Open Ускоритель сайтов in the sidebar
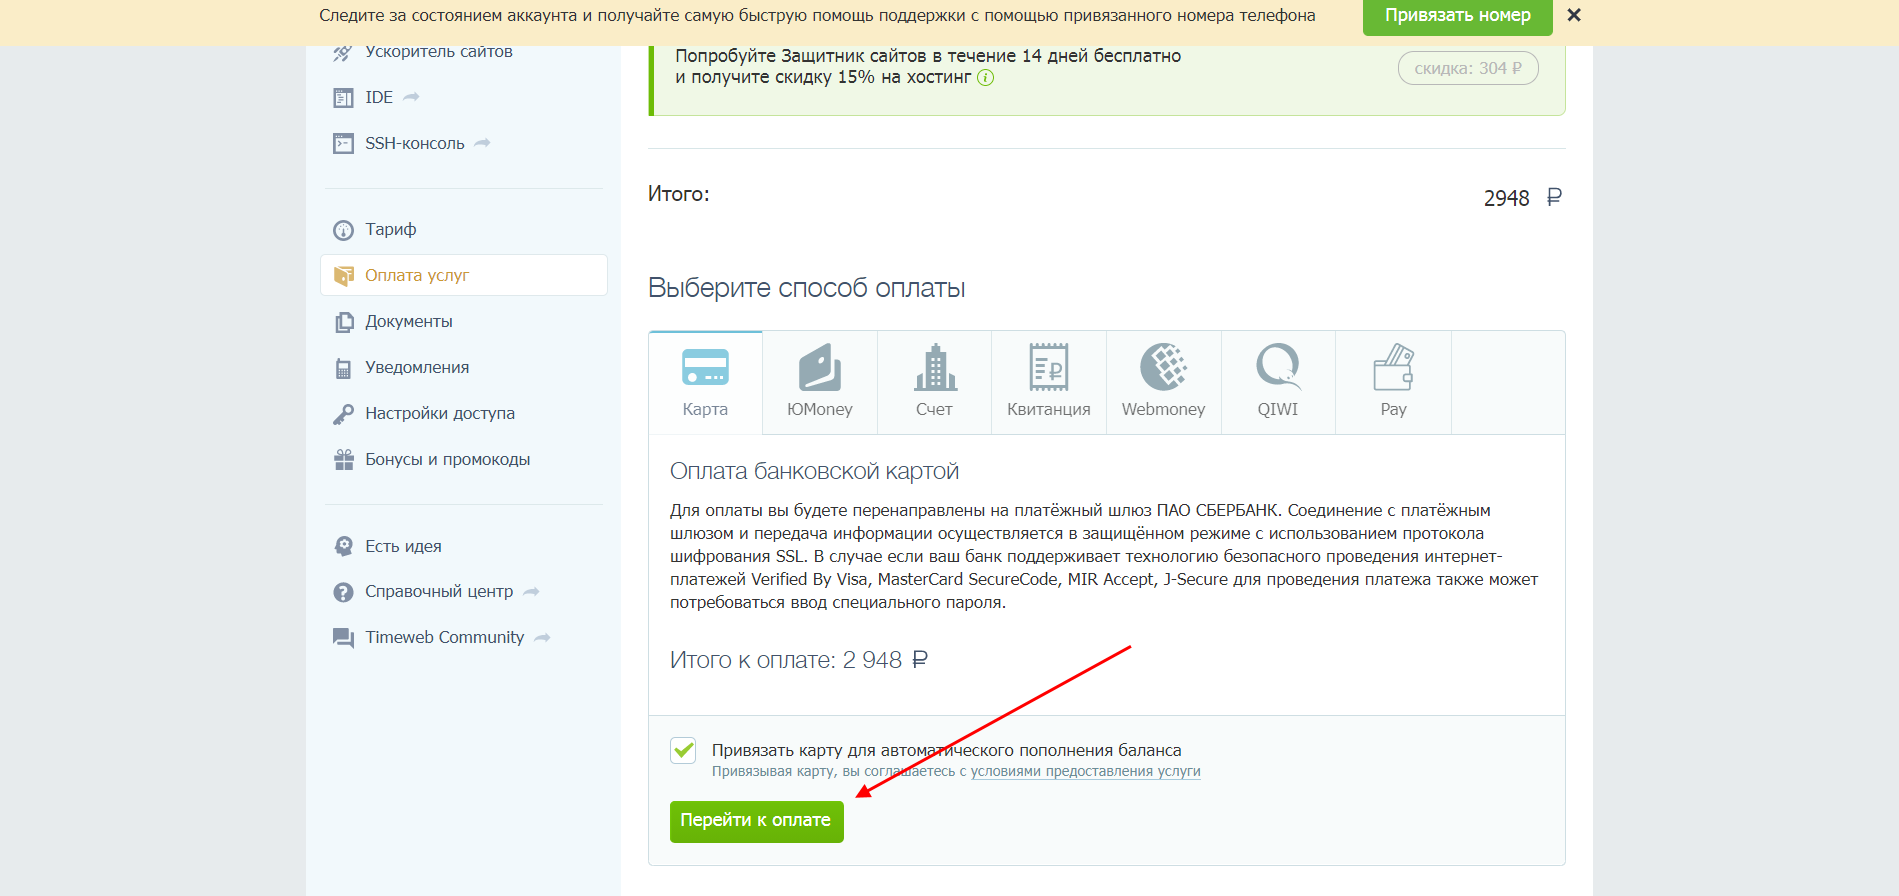 438,52
